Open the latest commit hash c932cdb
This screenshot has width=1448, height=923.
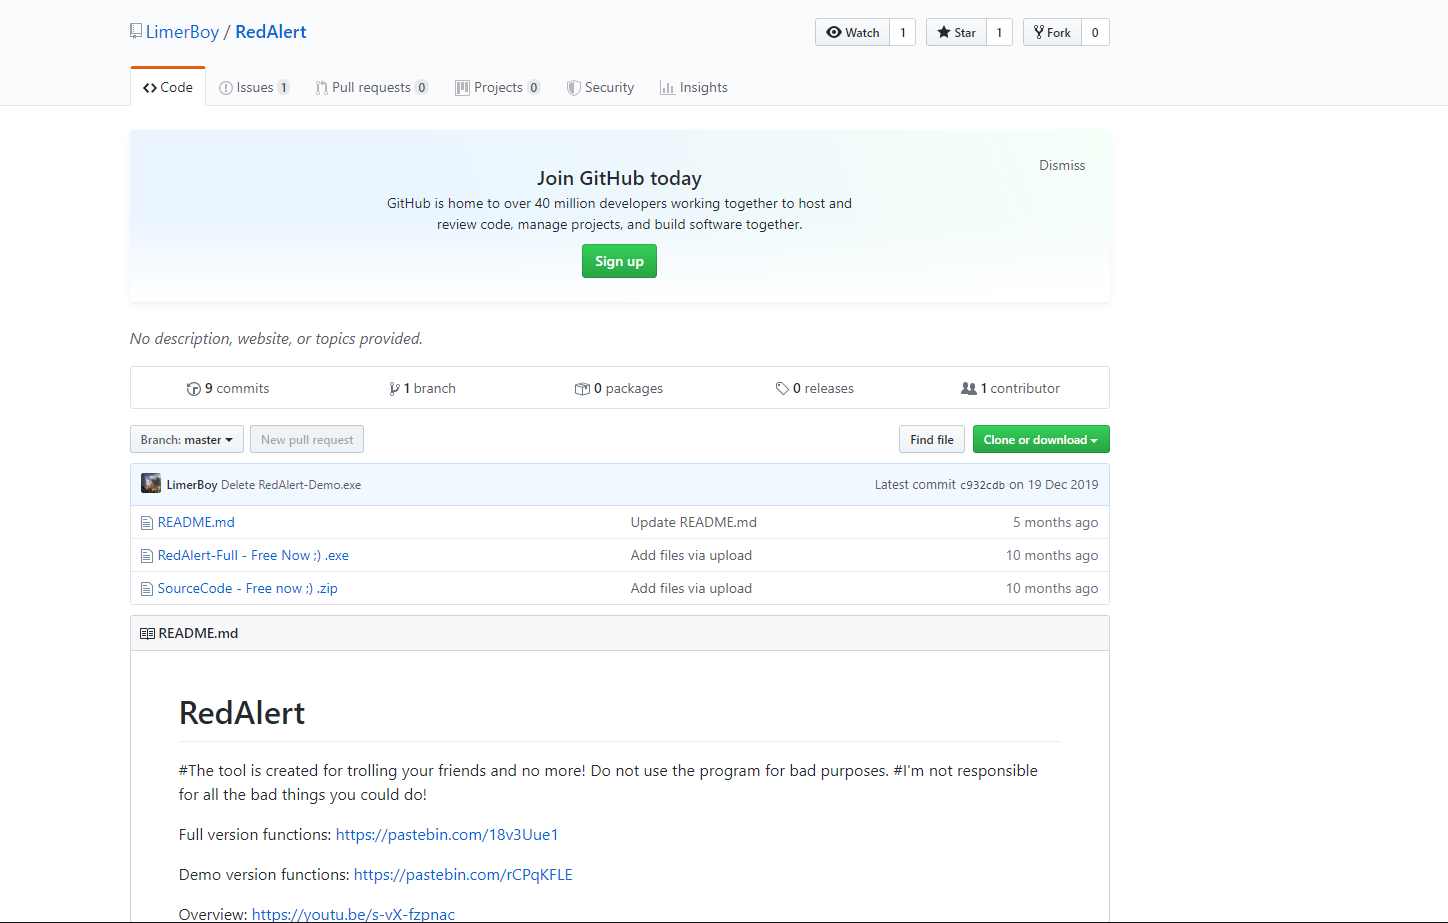tap(982, 485)
